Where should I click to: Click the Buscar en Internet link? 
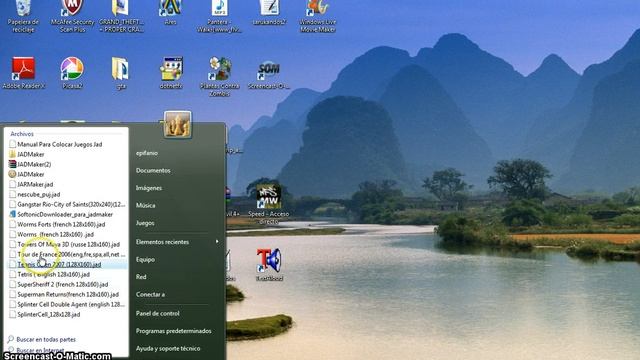40,350
